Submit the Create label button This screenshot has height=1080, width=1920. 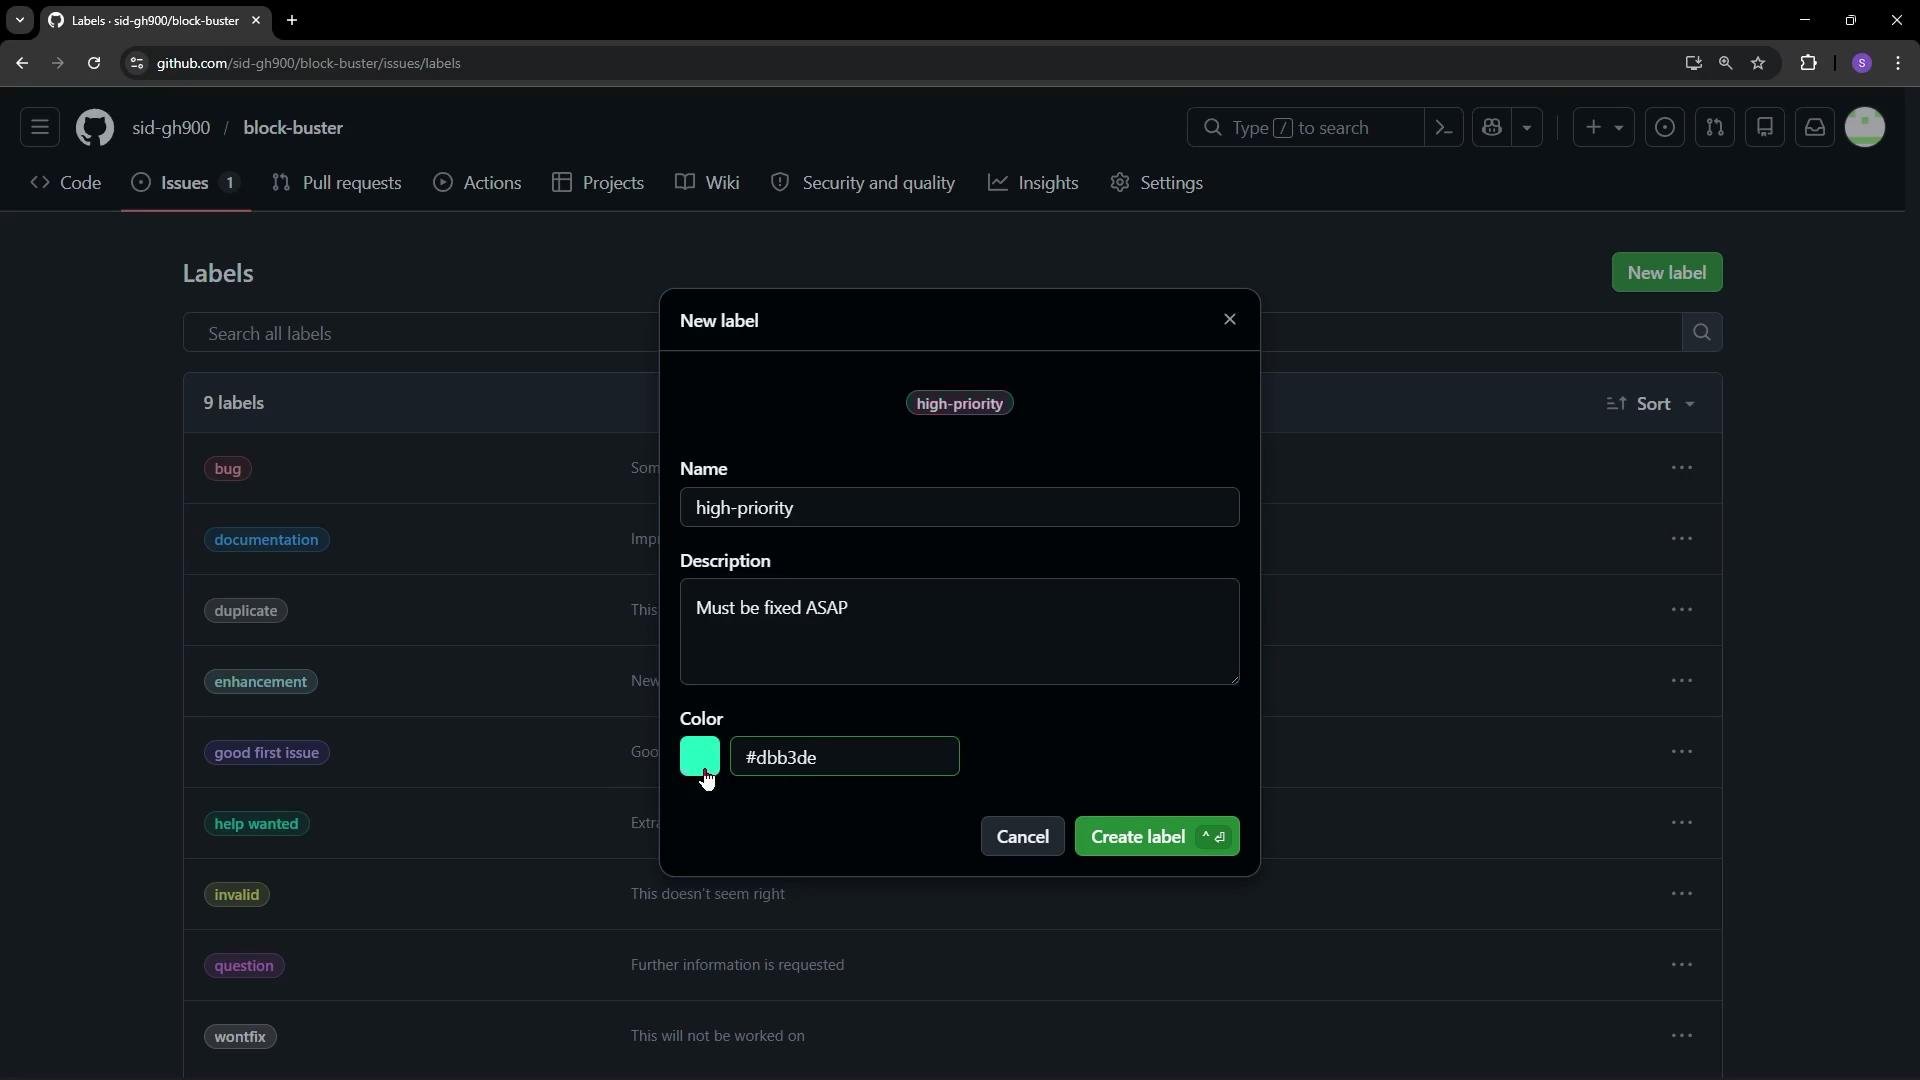click(x=1157, y=837)
